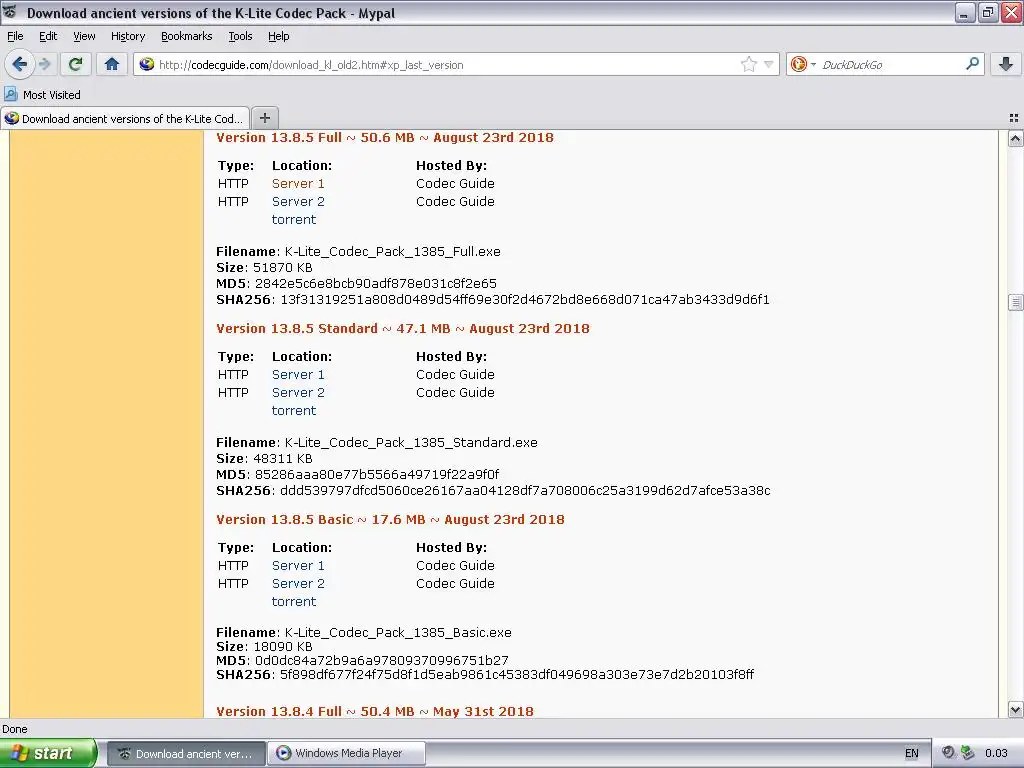Get the 13.8.5 Full torrent link
Image resolution: width=1024 pixels, height=768 pixels.
coord(294,220)
